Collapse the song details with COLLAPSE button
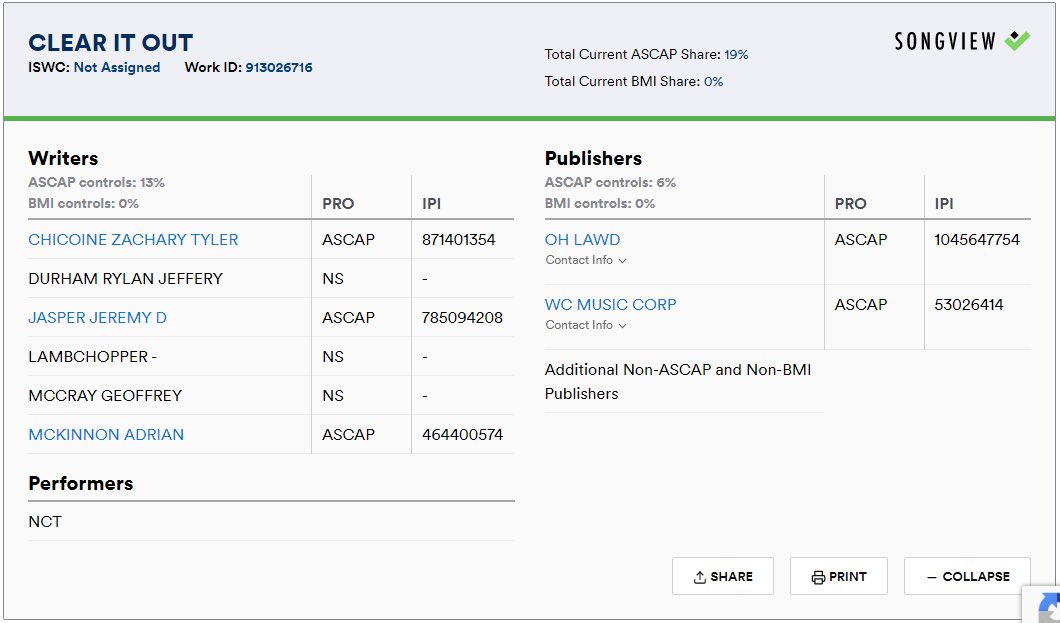 [x=967, y=576]
